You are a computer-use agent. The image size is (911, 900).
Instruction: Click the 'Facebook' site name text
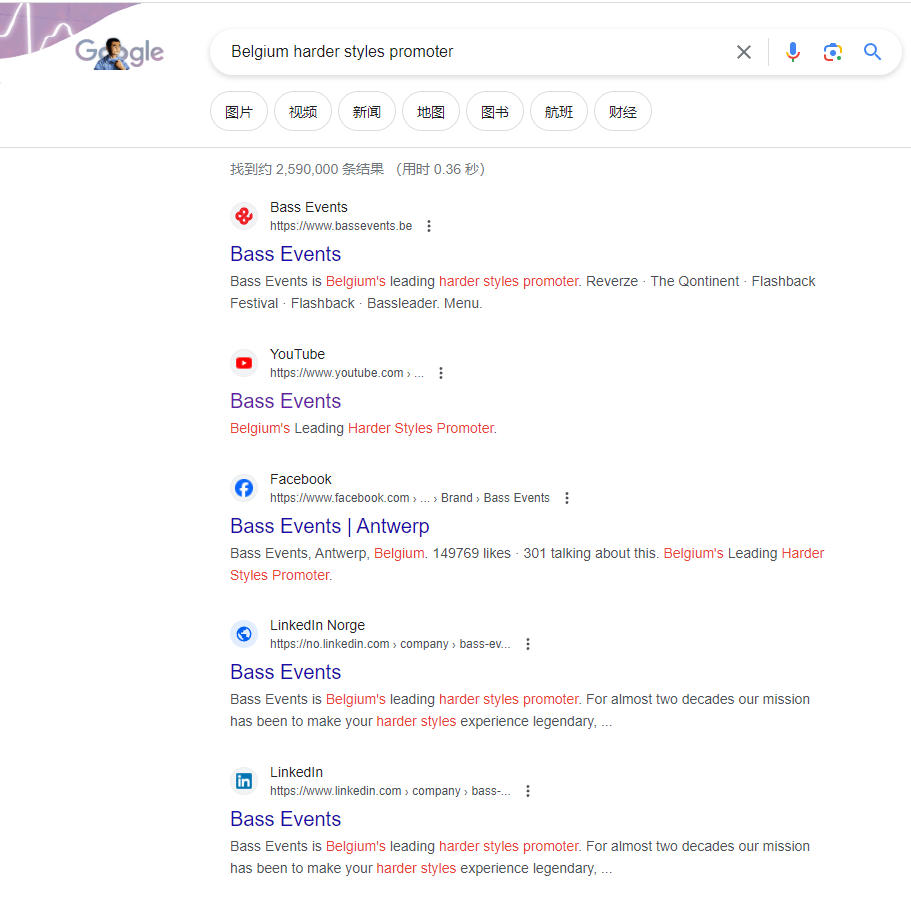300,479
